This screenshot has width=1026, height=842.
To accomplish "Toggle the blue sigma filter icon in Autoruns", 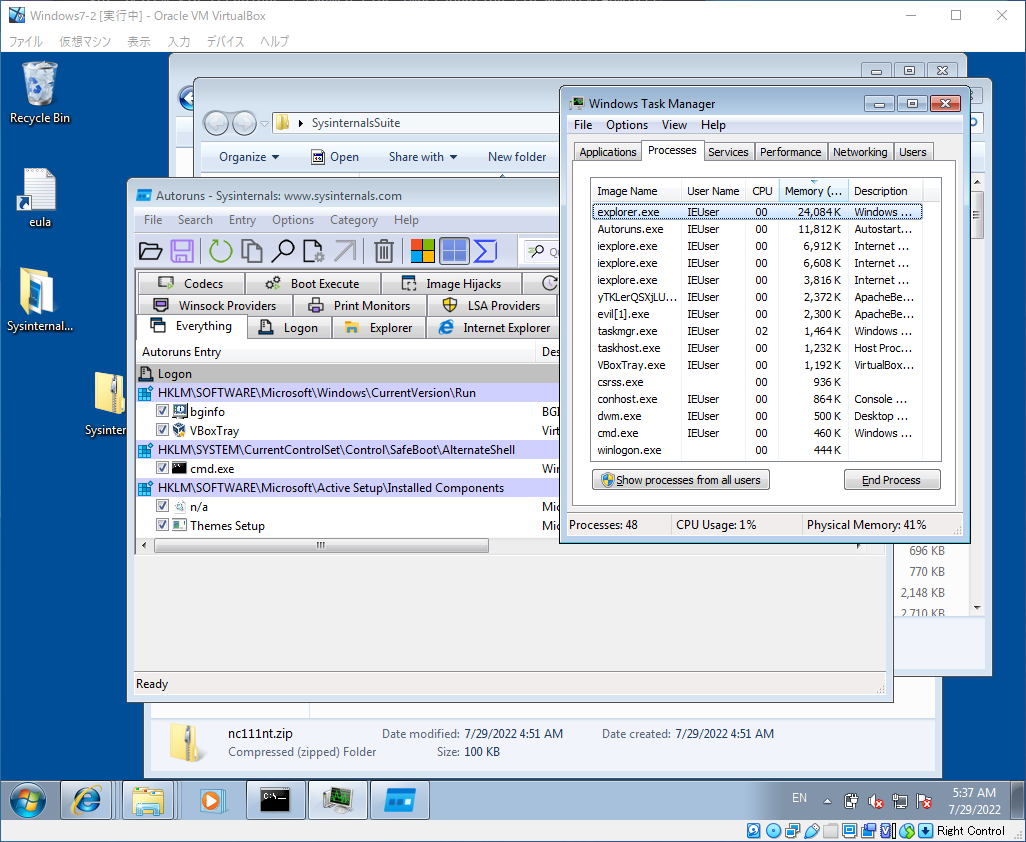I will pyautogui.click(x=486, y=251).
